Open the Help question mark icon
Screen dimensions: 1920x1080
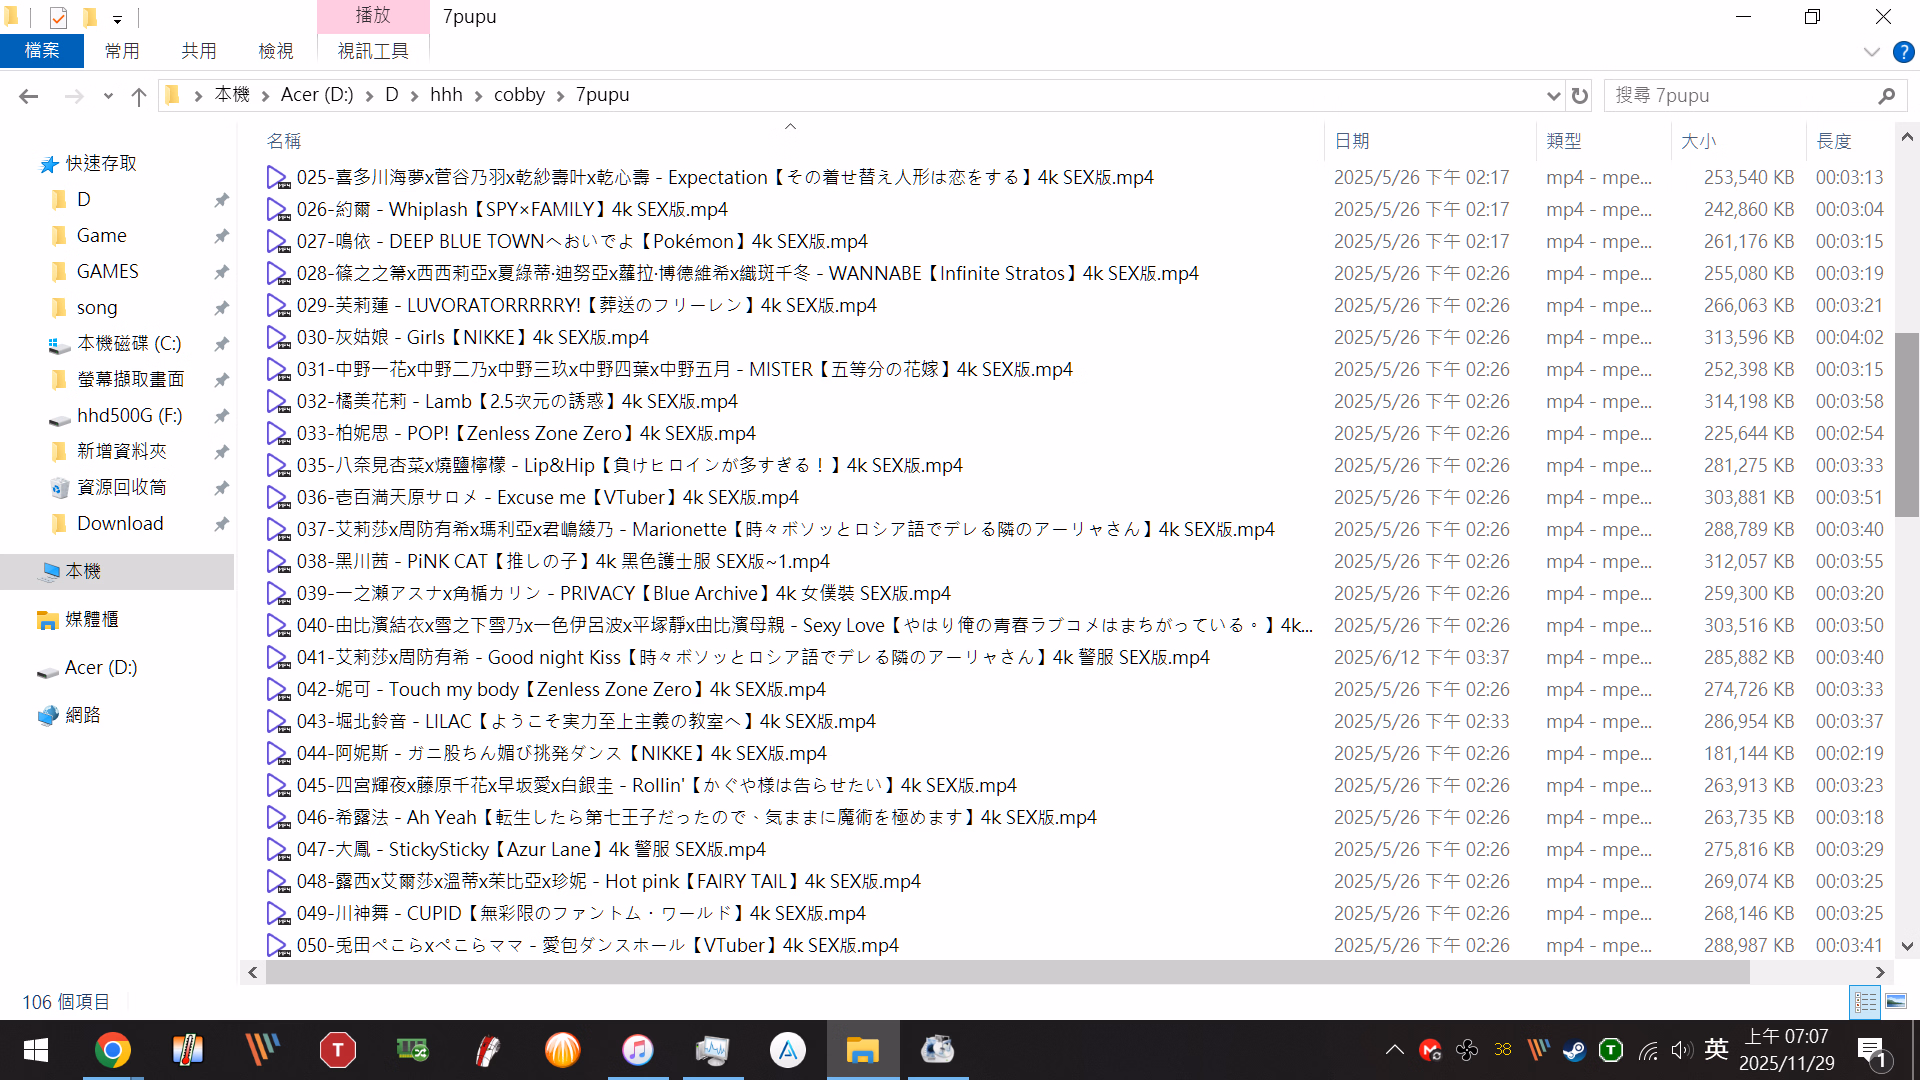1903,52
